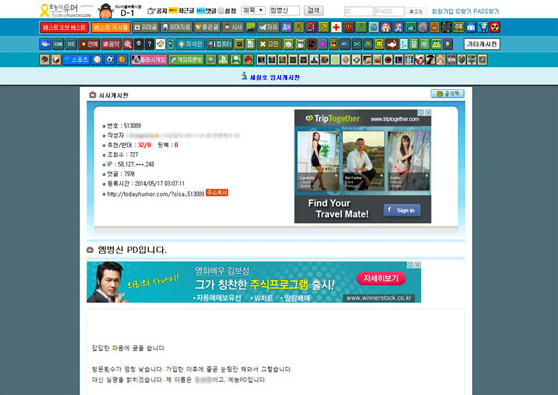Open the shopping cart board icon

[483, 27]
